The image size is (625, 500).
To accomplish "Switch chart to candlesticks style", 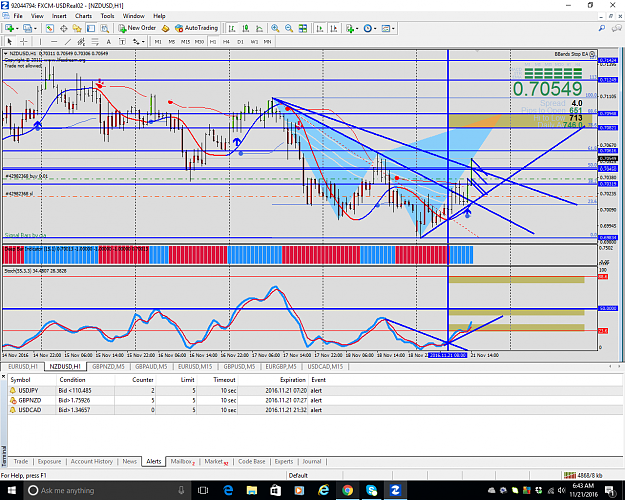I will (x=246, y=28).
